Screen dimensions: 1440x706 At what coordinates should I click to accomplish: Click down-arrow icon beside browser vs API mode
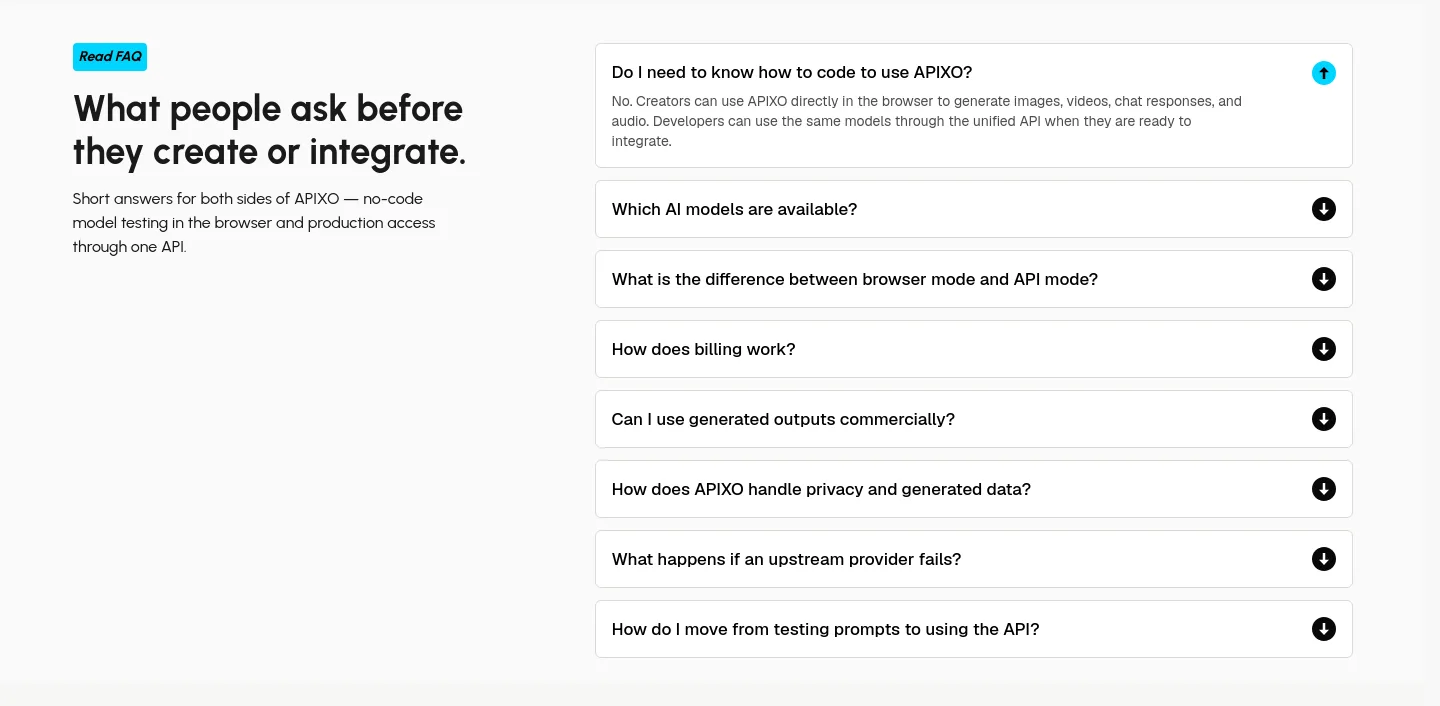1323,279
